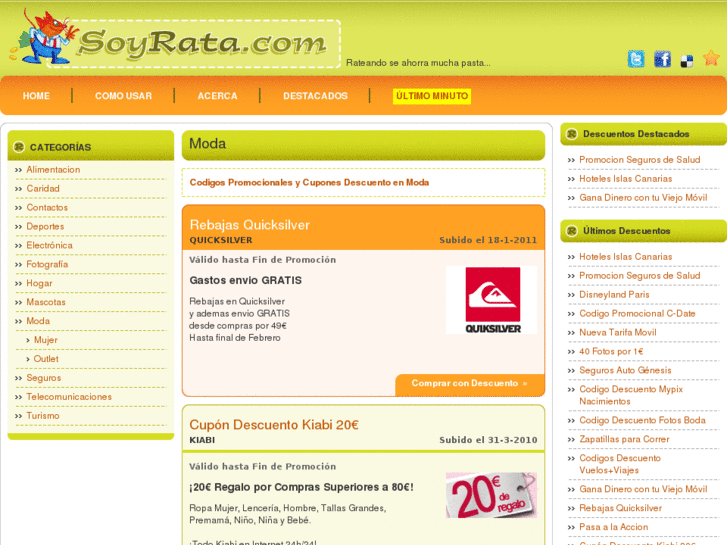Select Turismo category
Viewport: 727px width, 545px height.
43,416
